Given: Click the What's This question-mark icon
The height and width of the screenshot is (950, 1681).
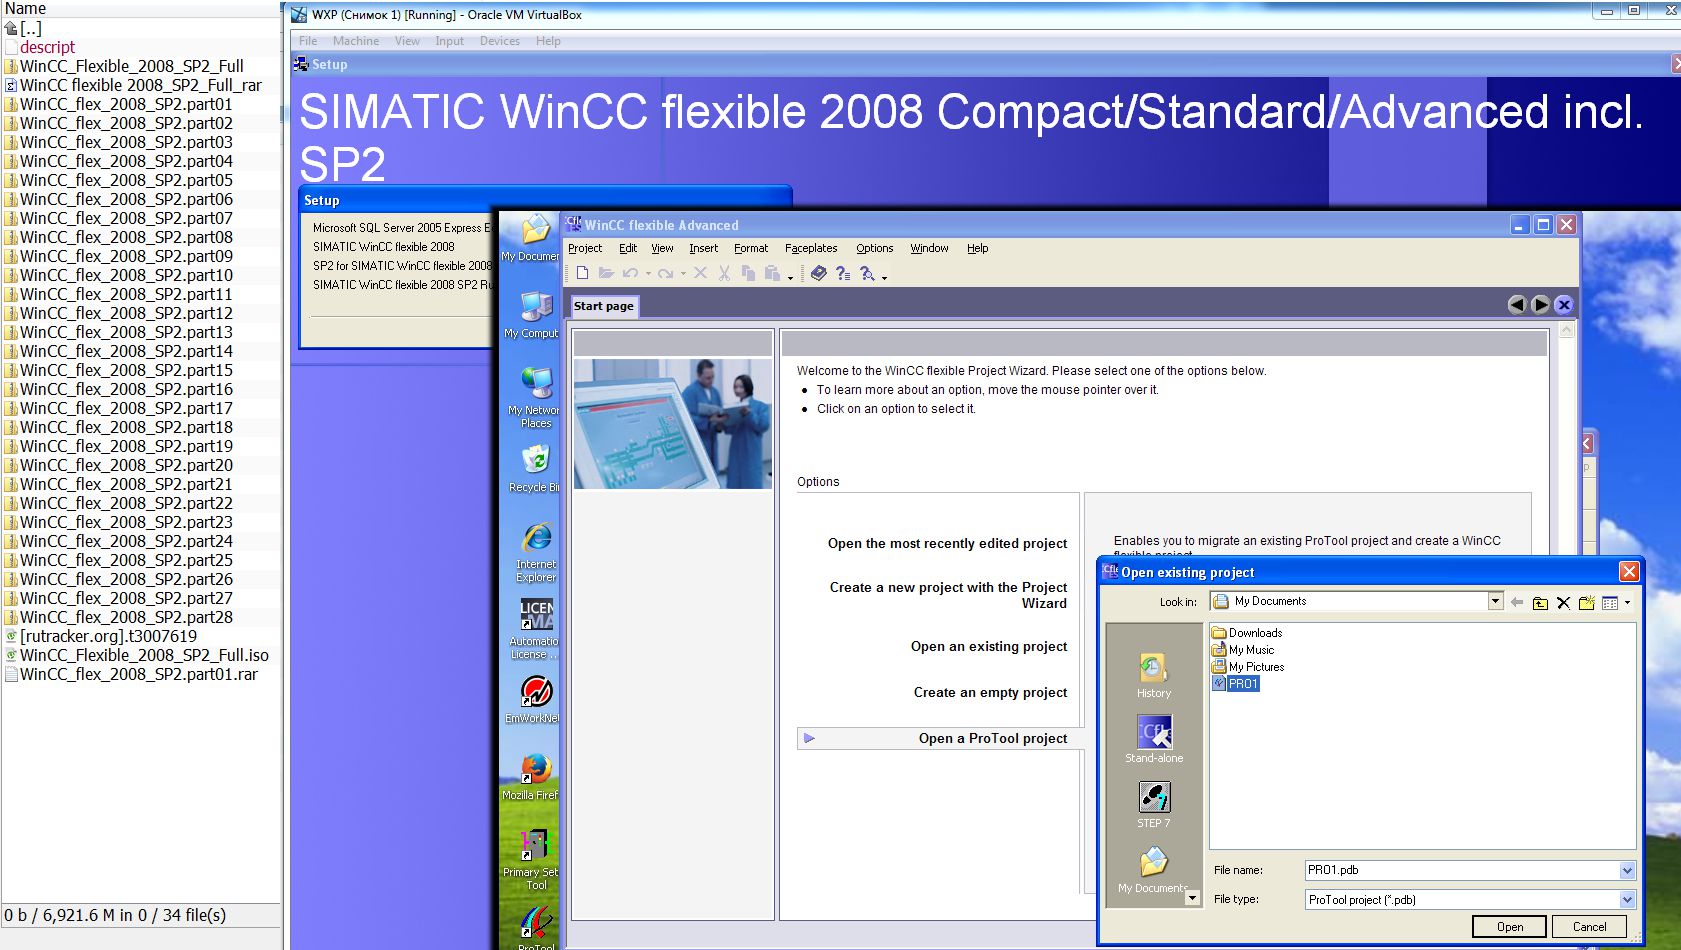Looking at the screenshot, I should coord(843,273).
